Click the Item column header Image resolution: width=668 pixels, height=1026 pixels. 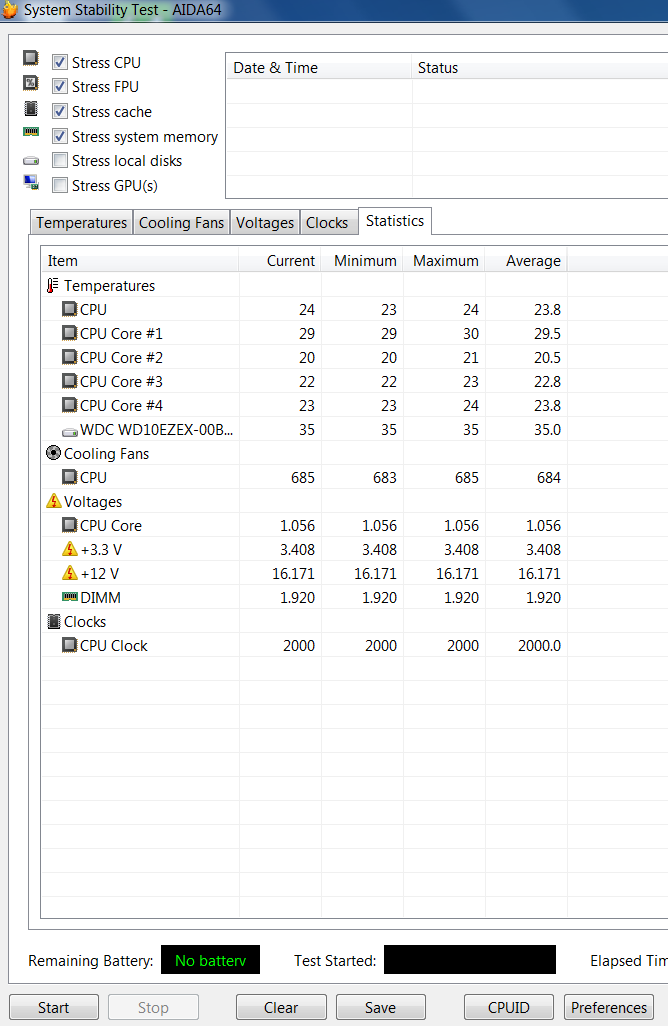[x=140, y=260]
